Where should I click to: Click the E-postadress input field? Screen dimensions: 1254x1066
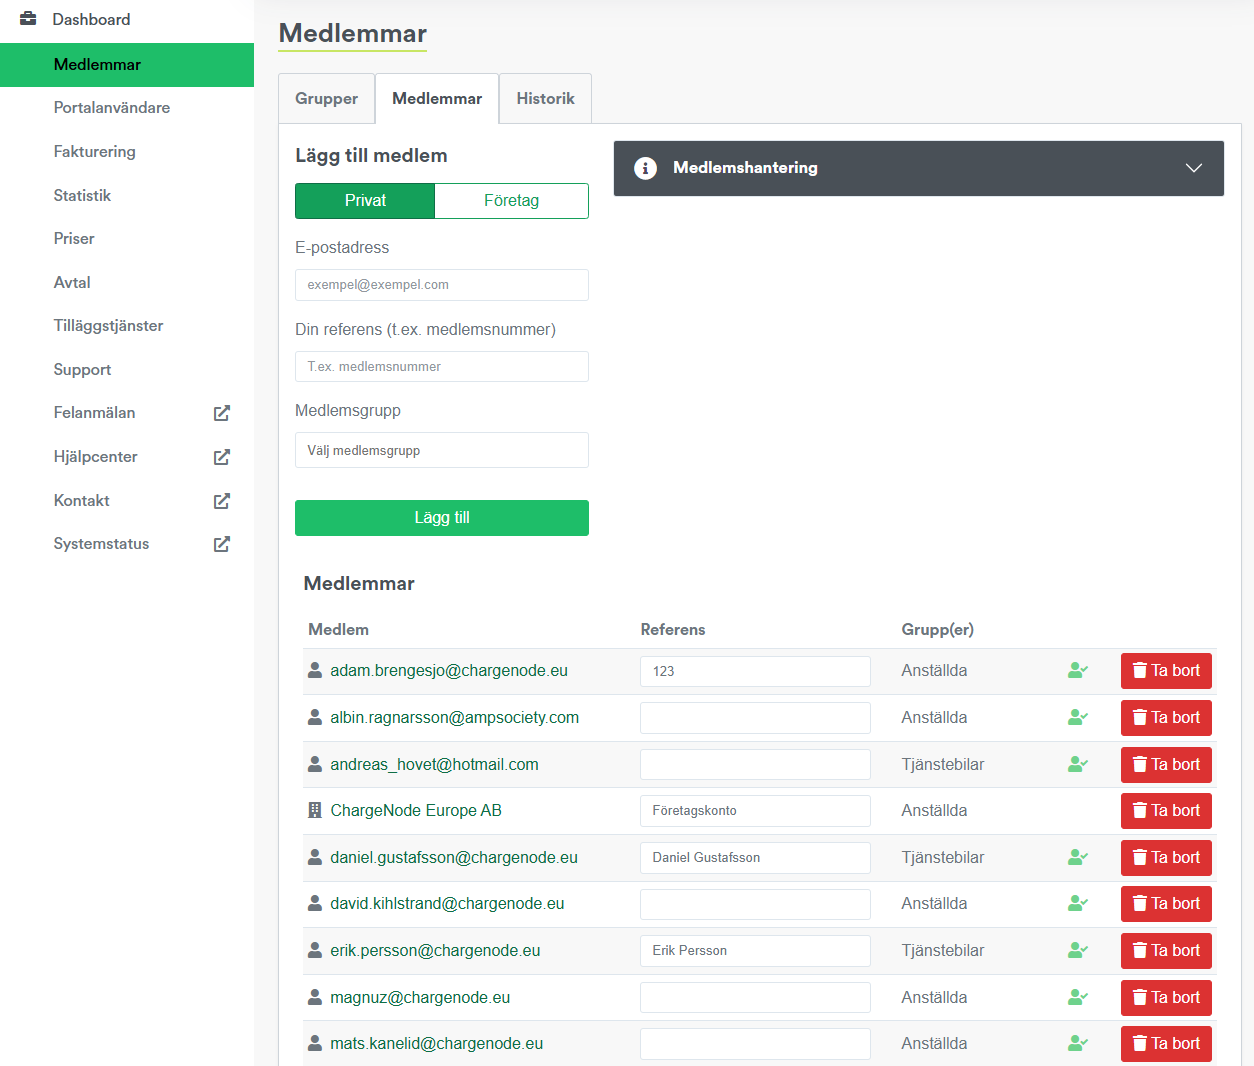point(441,285)
